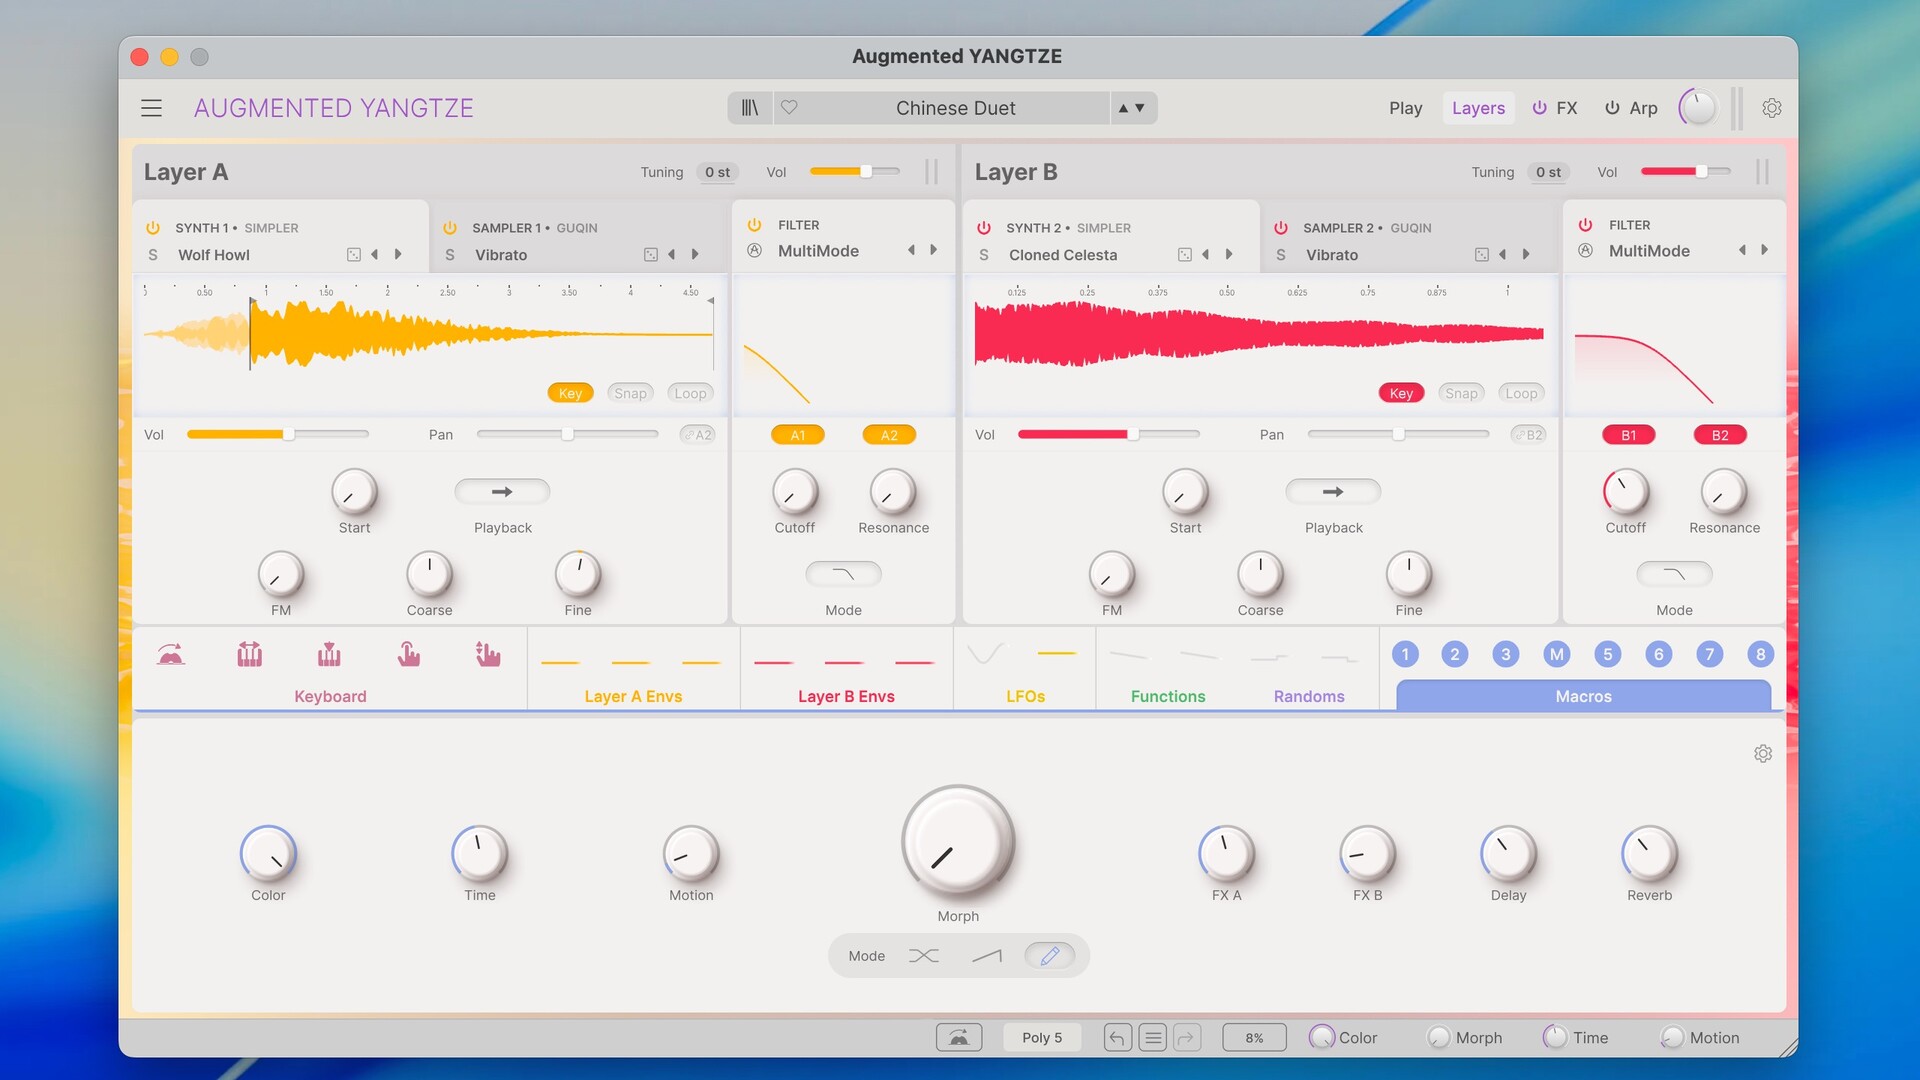Toggle Synth 2 power button
Image resolution: width=1920 pixels, height=1080 pixels.
(x=984, y=228)
